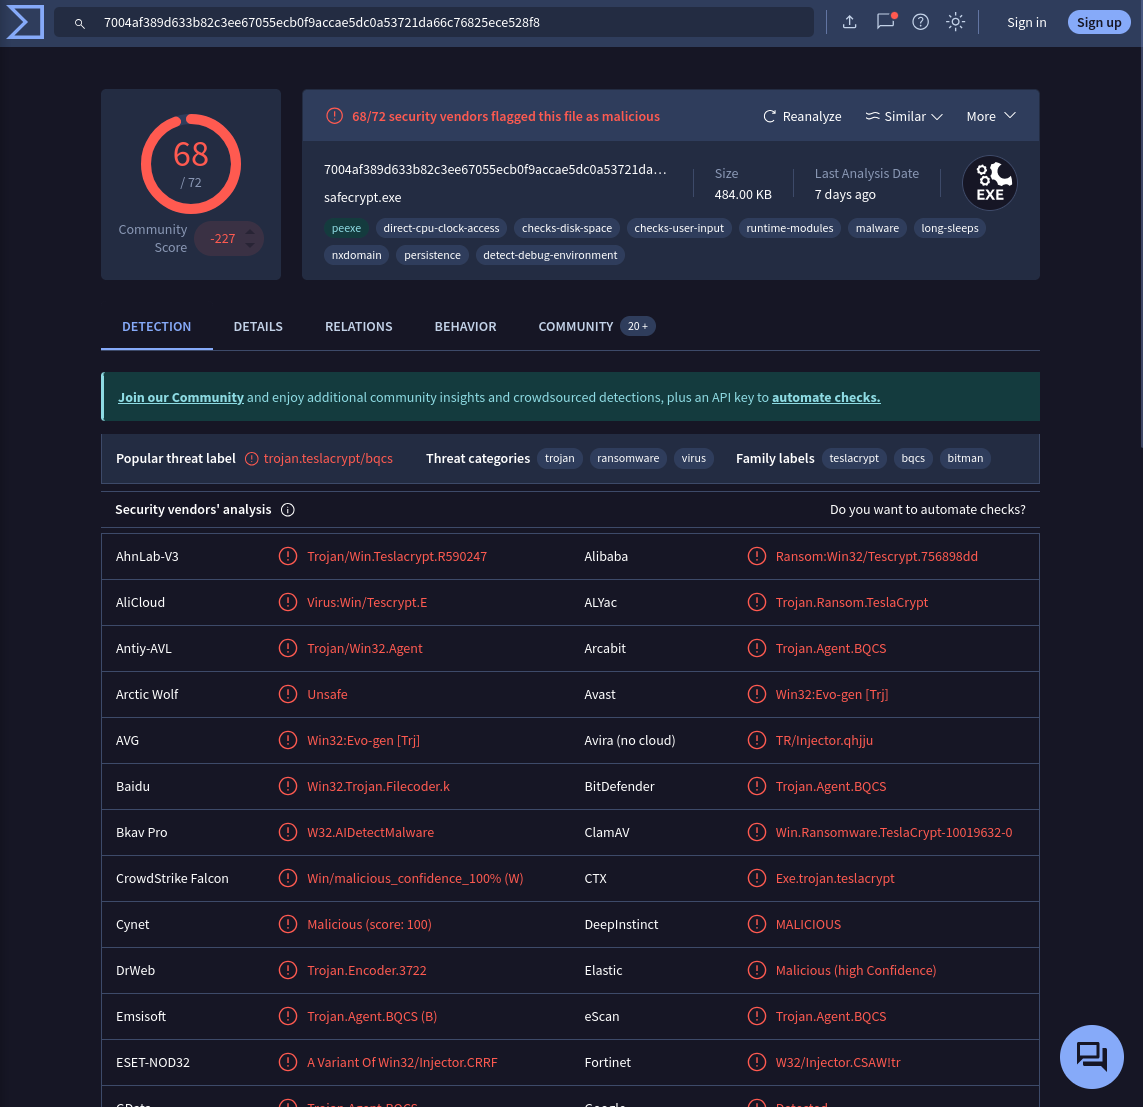Click the Reanalyze button
Screen dimensions: 1143x1107
(802, 117)
